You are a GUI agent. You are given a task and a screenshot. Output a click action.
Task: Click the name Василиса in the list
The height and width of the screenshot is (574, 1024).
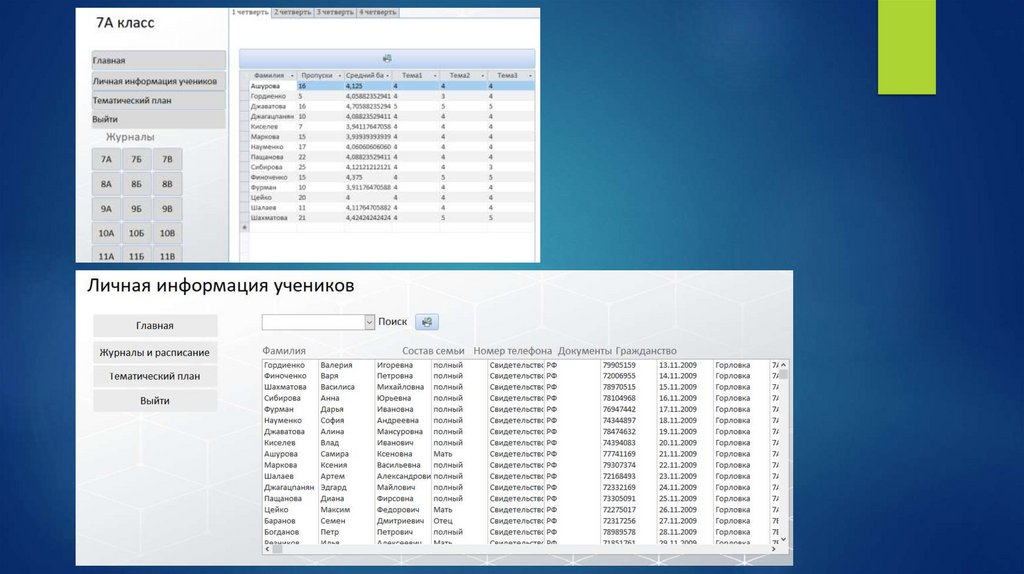338,387
